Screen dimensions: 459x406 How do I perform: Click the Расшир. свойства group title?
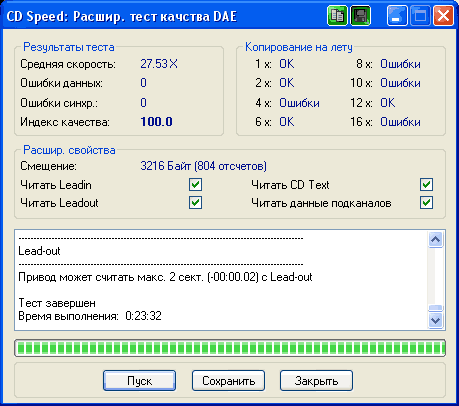[69, 150]
